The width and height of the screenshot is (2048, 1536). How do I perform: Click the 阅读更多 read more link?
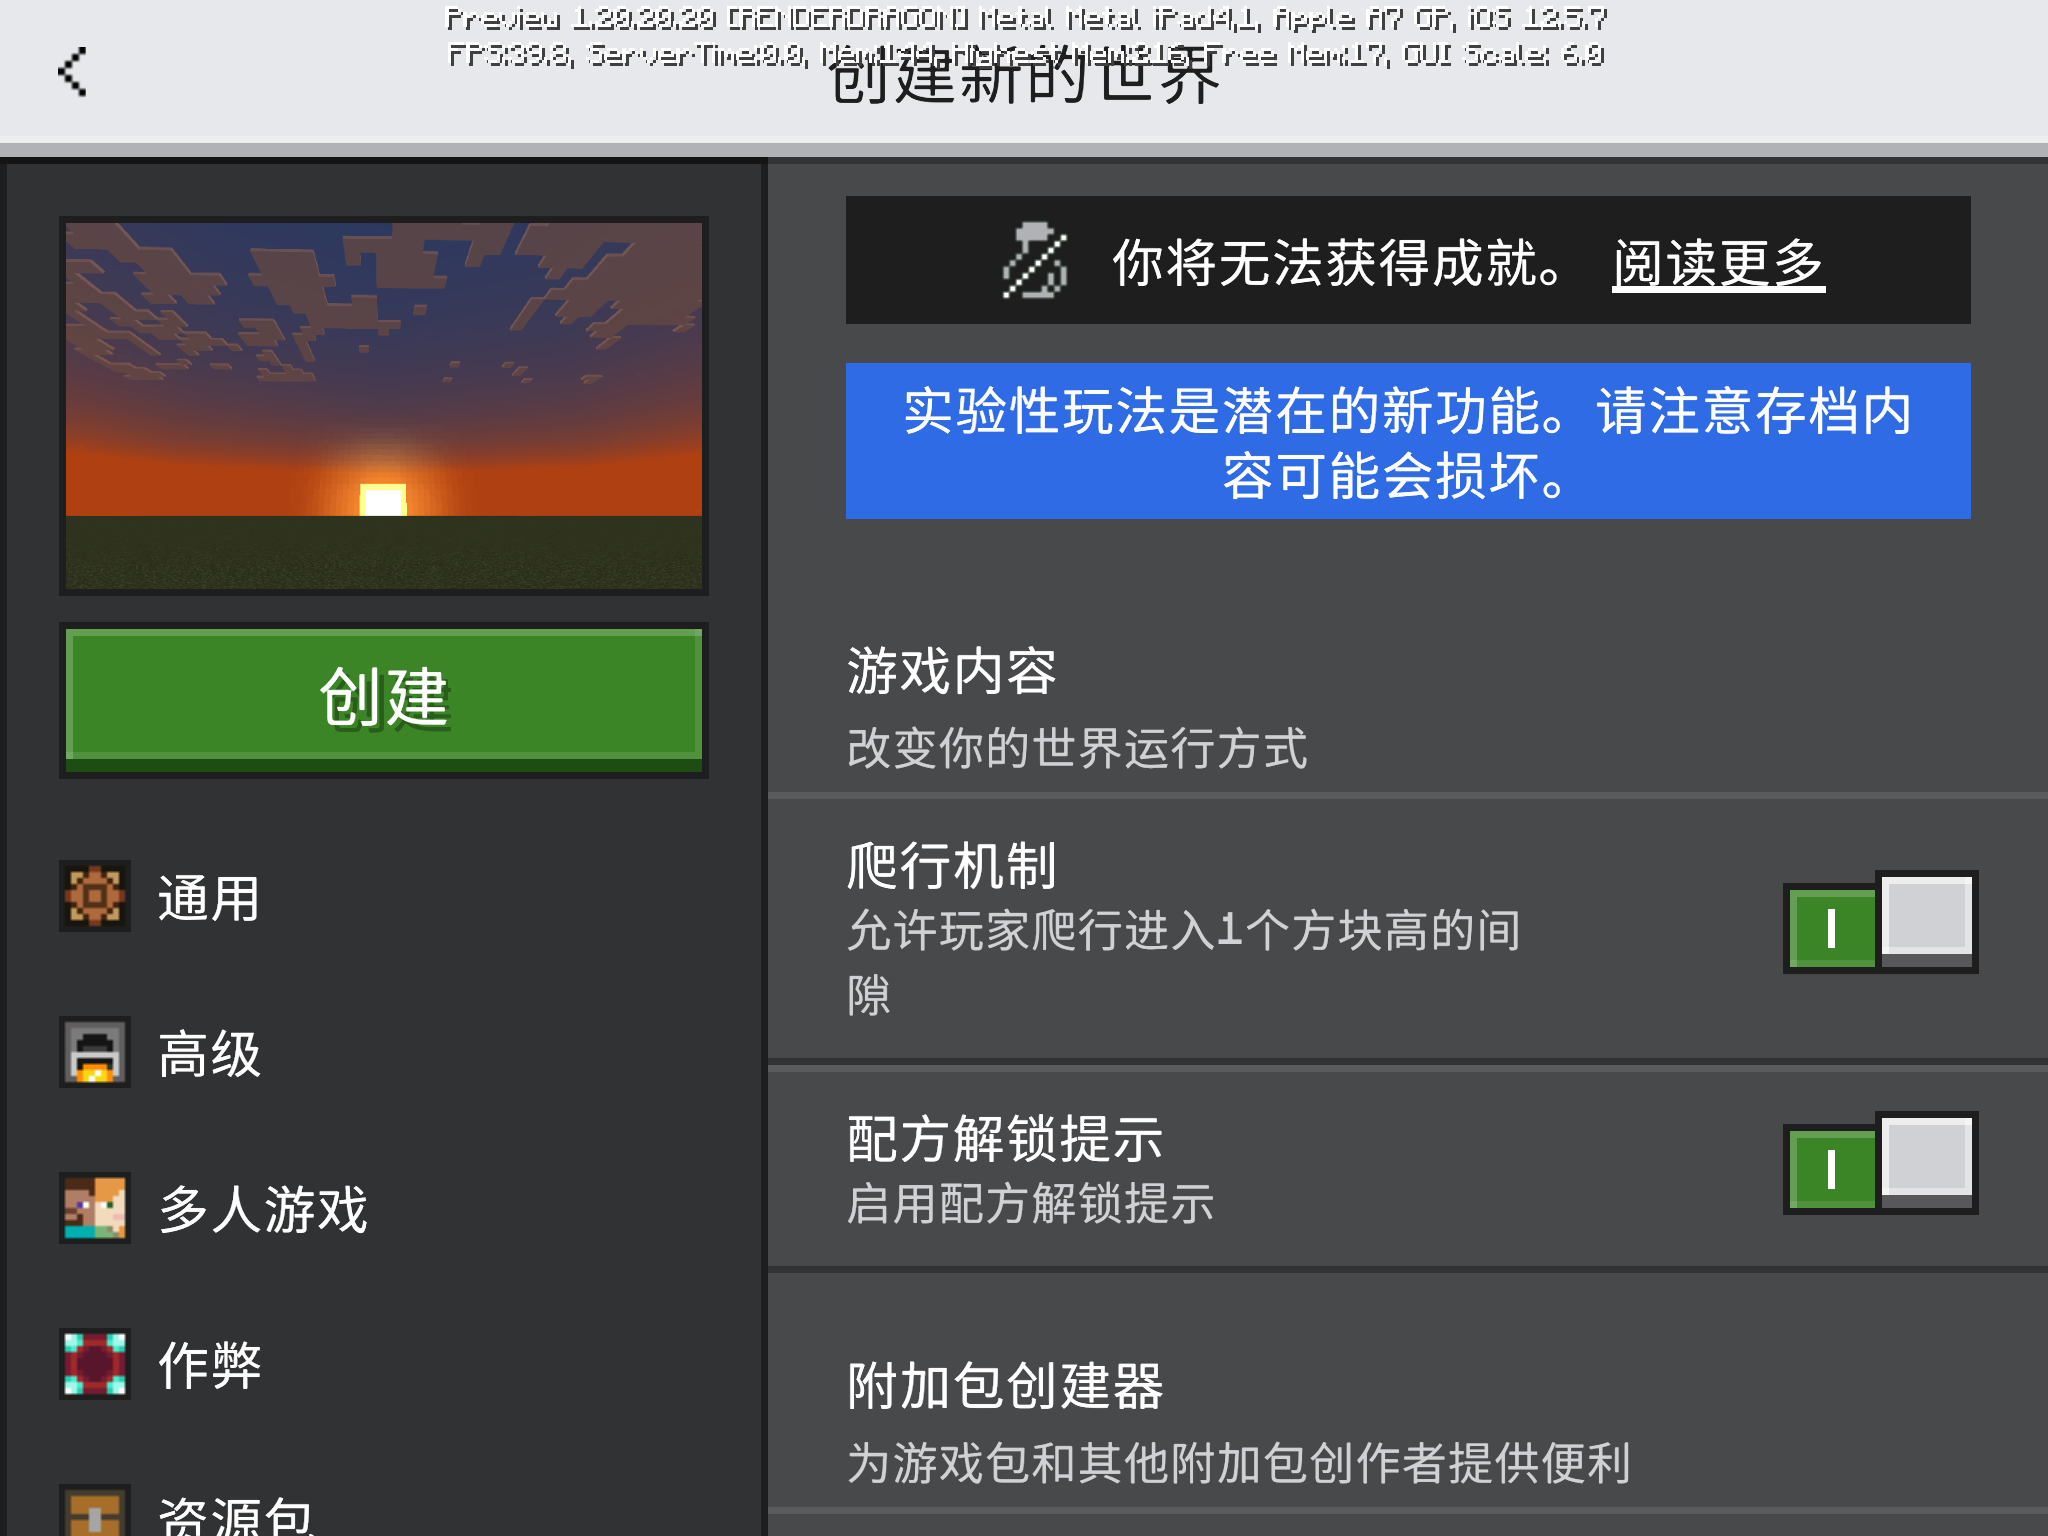click(1718, 264)
